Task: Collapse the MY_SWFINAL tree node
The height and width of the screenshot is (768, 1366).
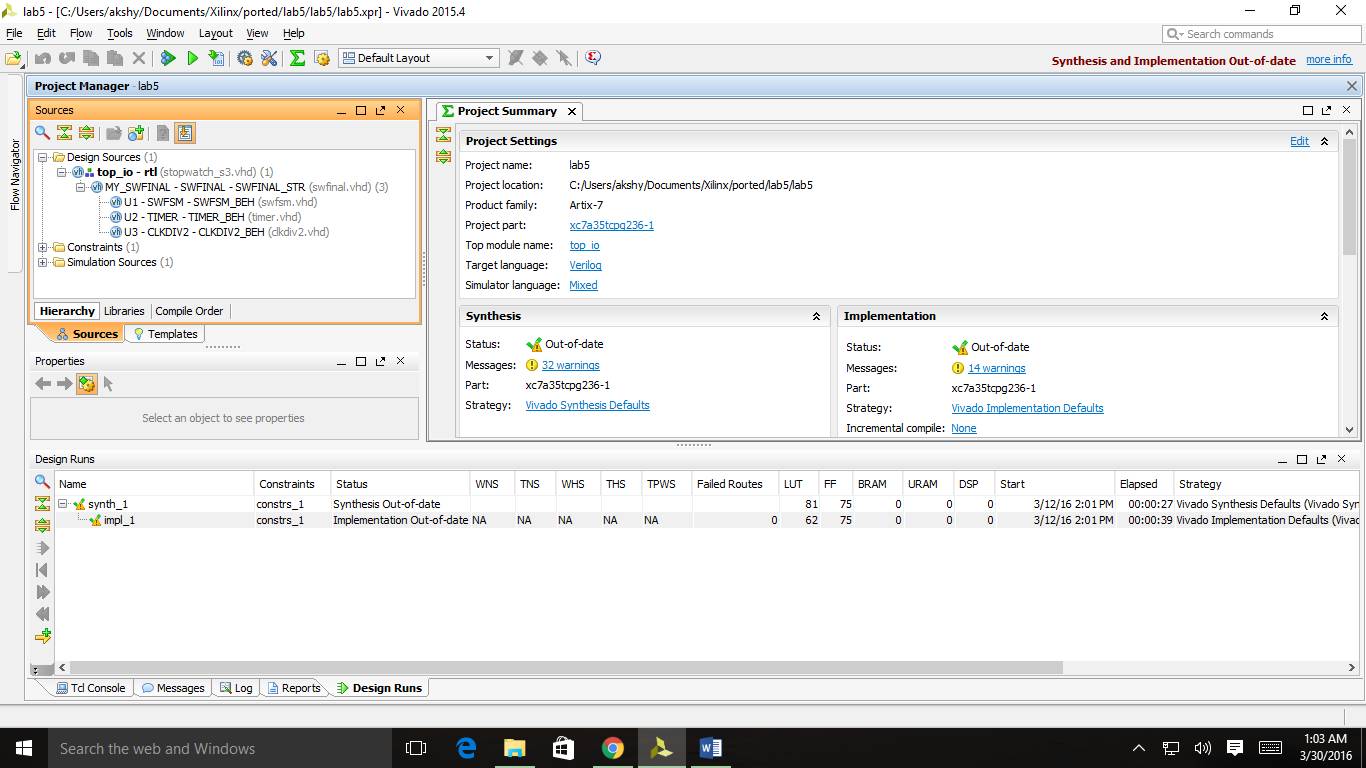Action: click(81, 187)
